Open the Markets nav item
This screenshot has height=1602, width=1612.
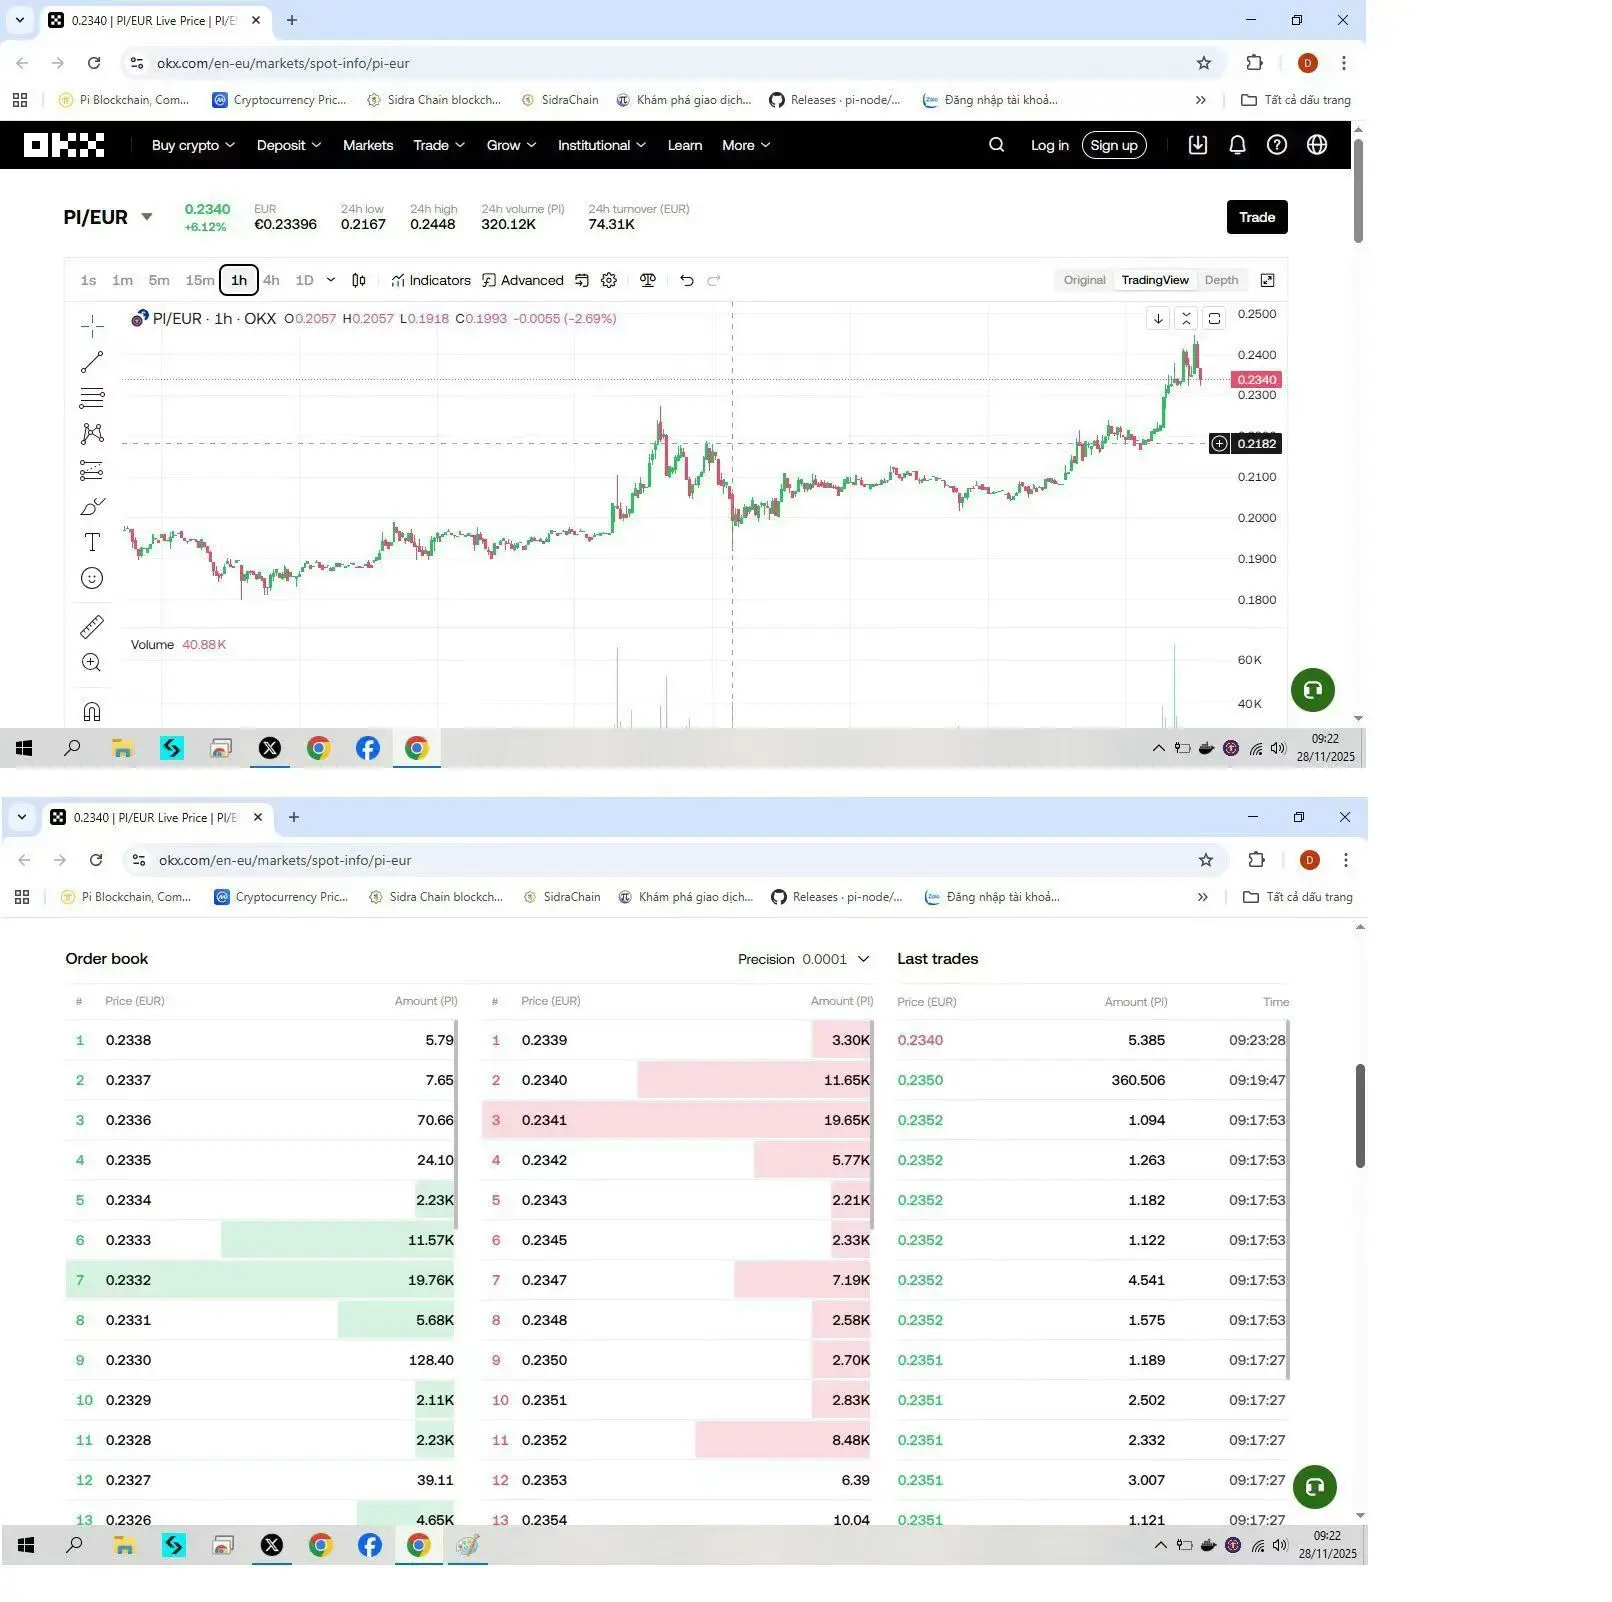(368, 146)
